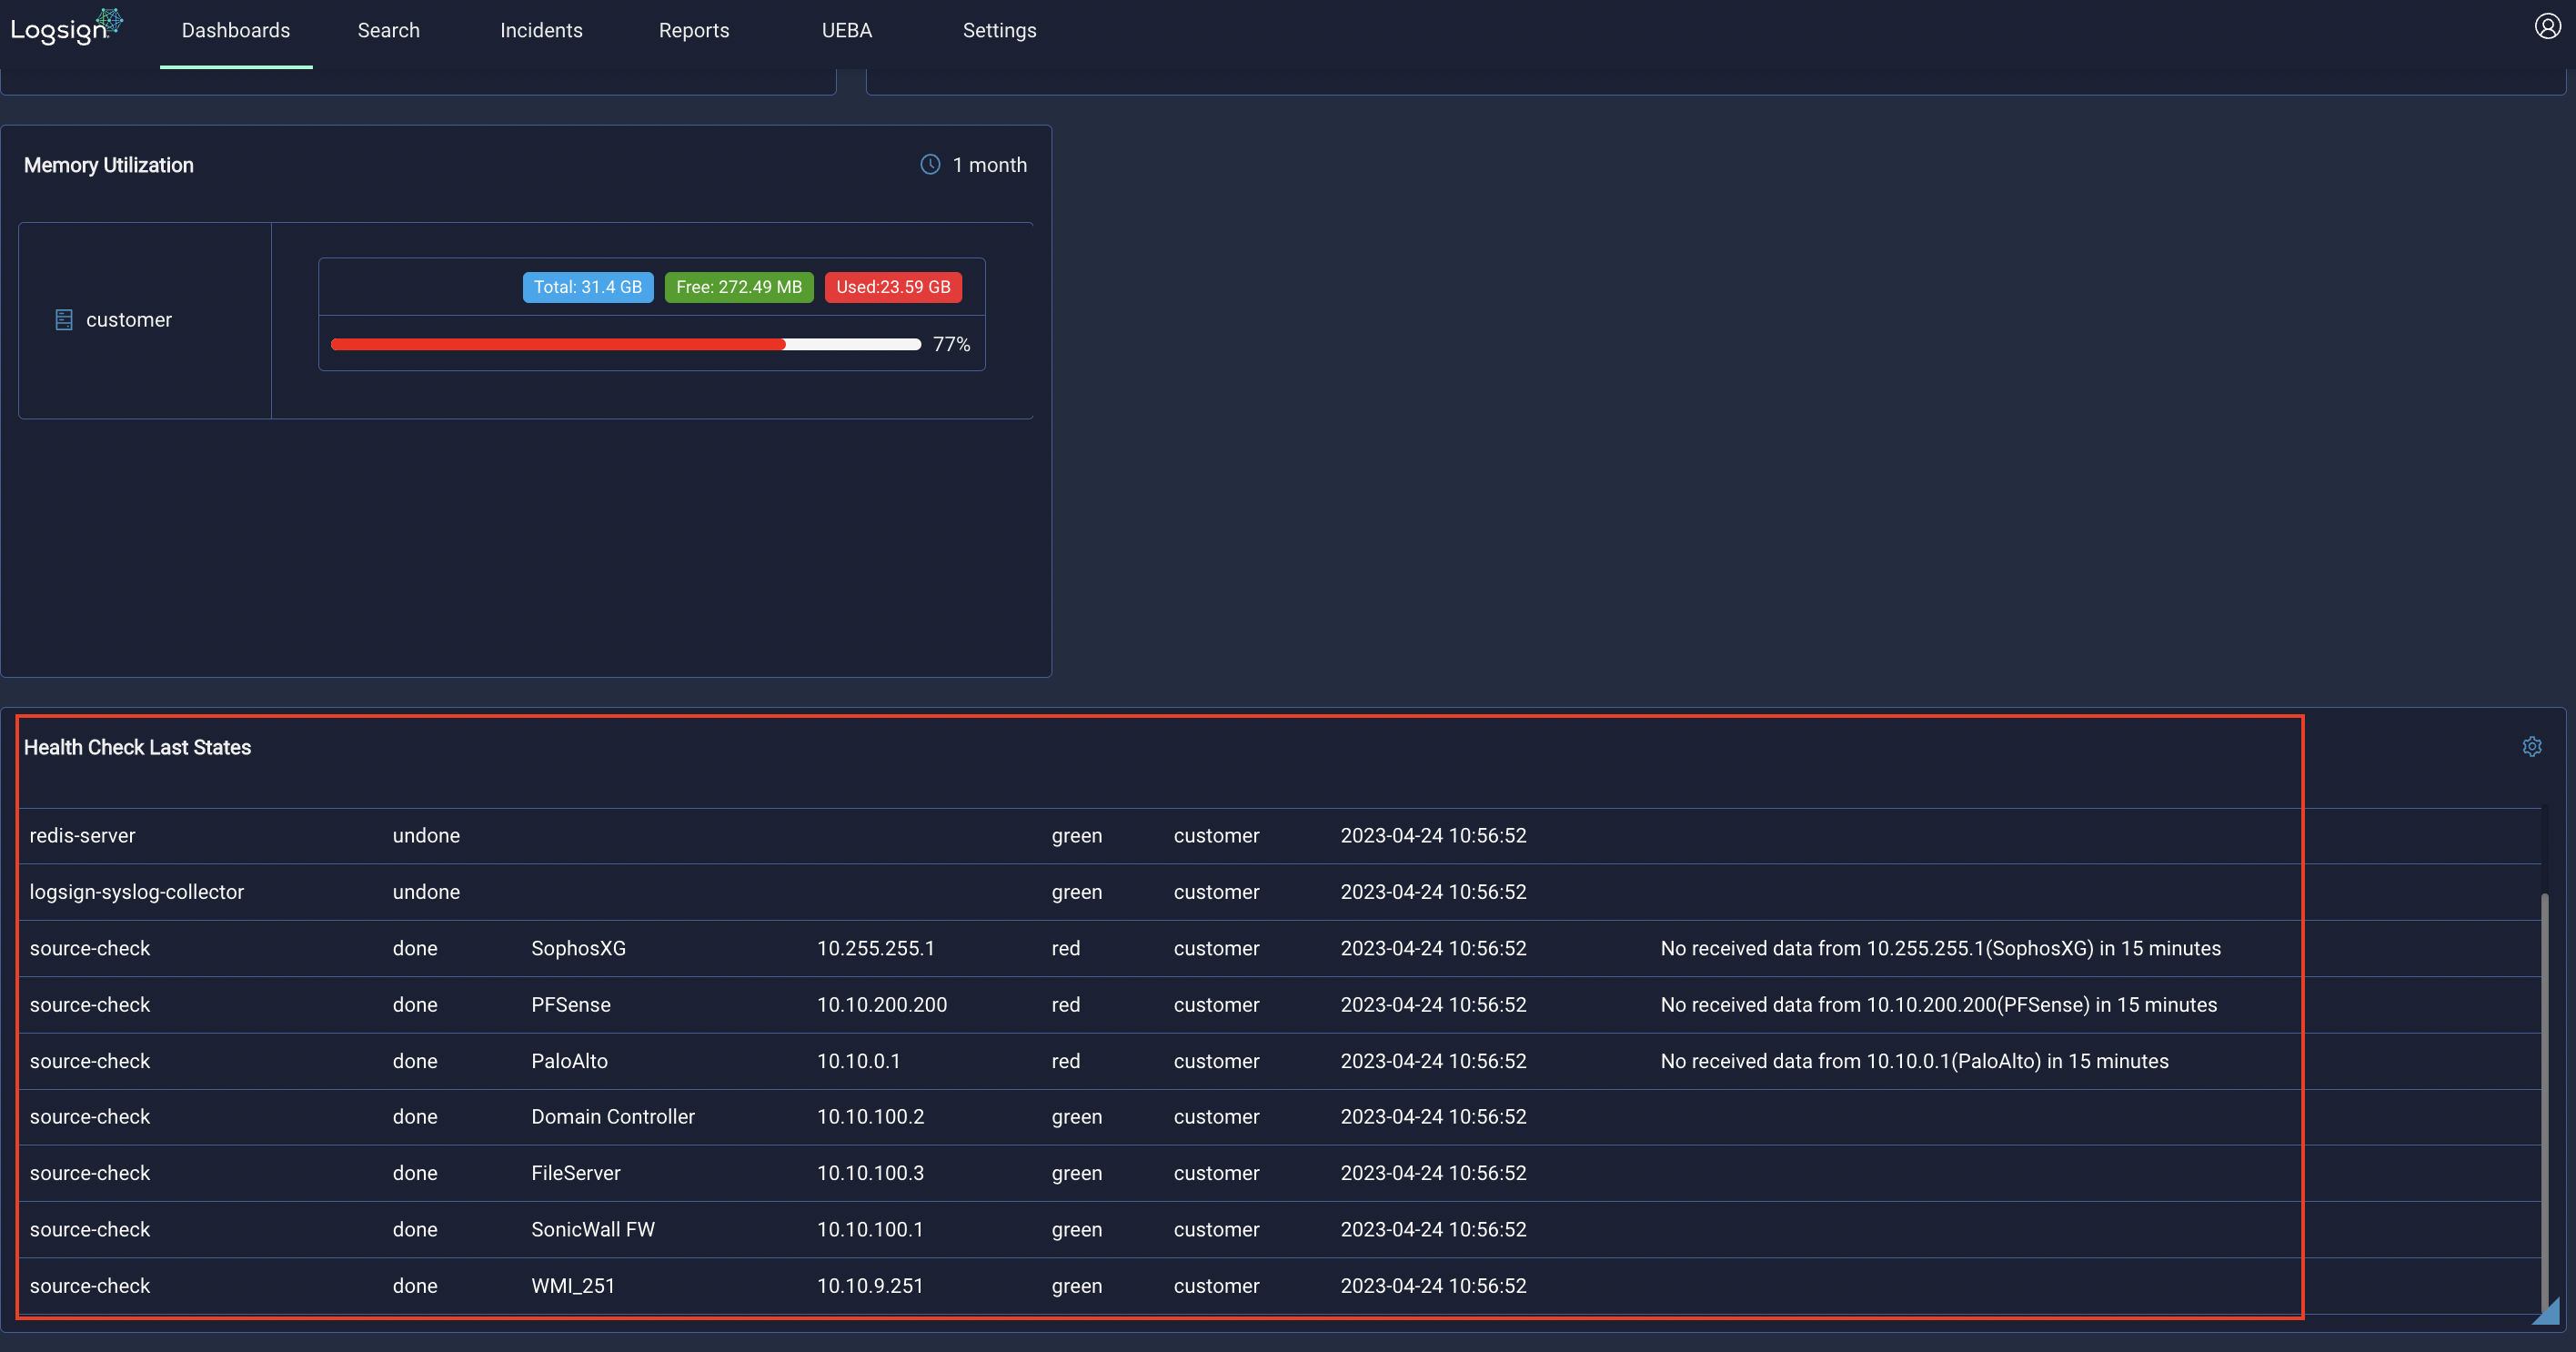Click source-check in the PaloAlto row

tap(90, 1061)
